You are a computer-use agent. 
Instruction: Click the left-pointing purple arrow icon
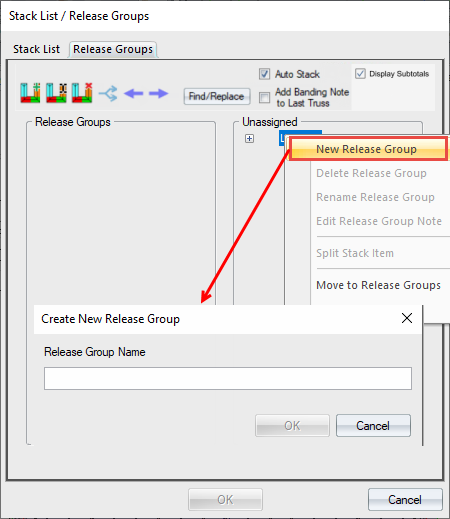click(133, 93)
